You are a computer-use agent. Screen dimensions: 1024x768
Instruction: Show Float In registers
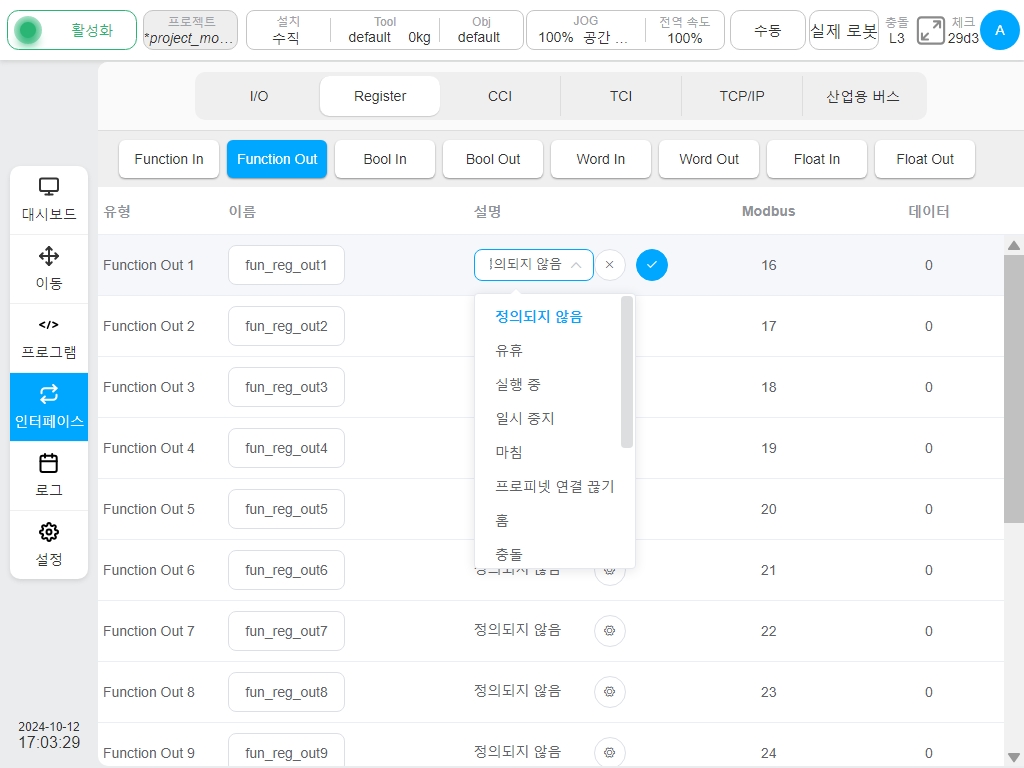tap(817, 159)
